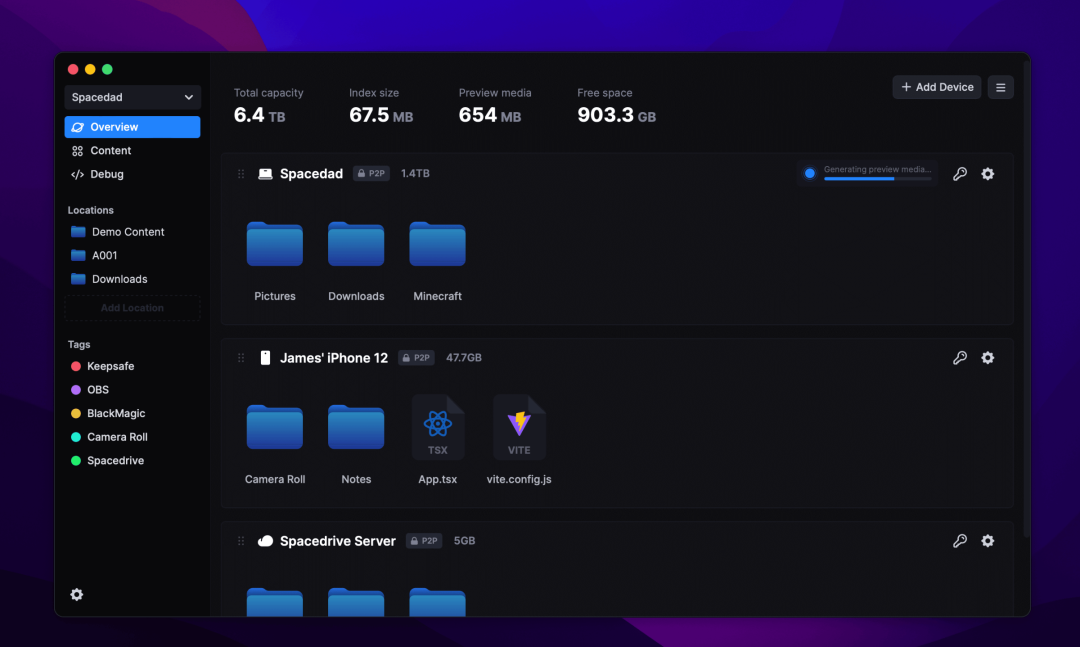Screen dimensions: 1080x647
Task: Select the red Keepsafe tag
Action: coord(103,366)
